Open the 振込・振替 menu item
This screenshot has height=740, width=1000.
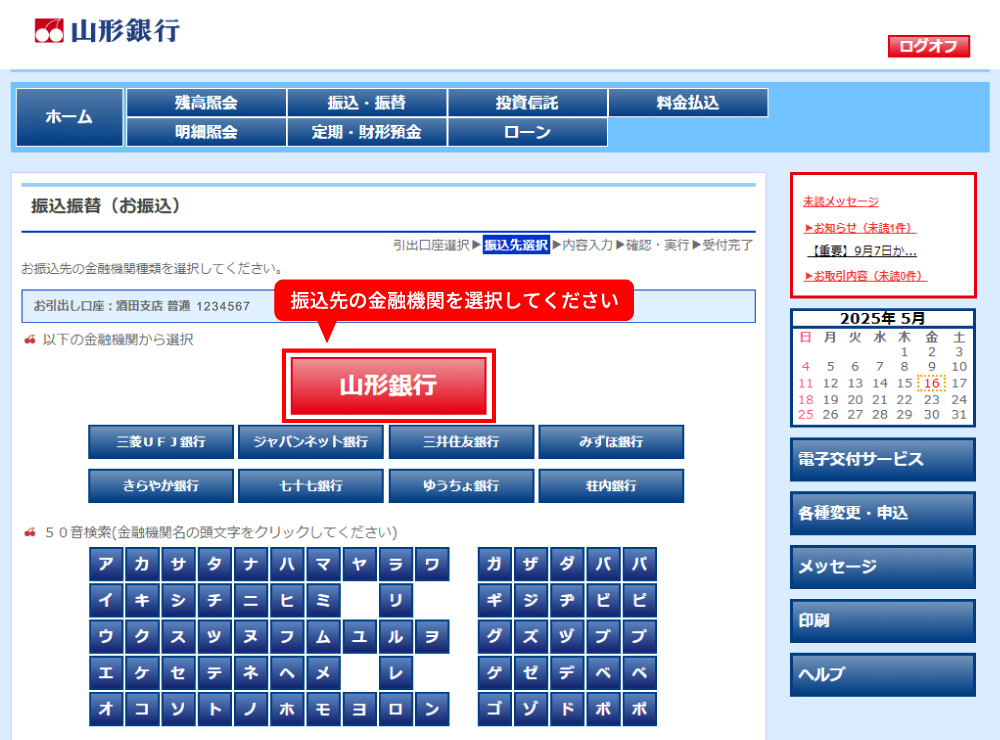(367, 103)
